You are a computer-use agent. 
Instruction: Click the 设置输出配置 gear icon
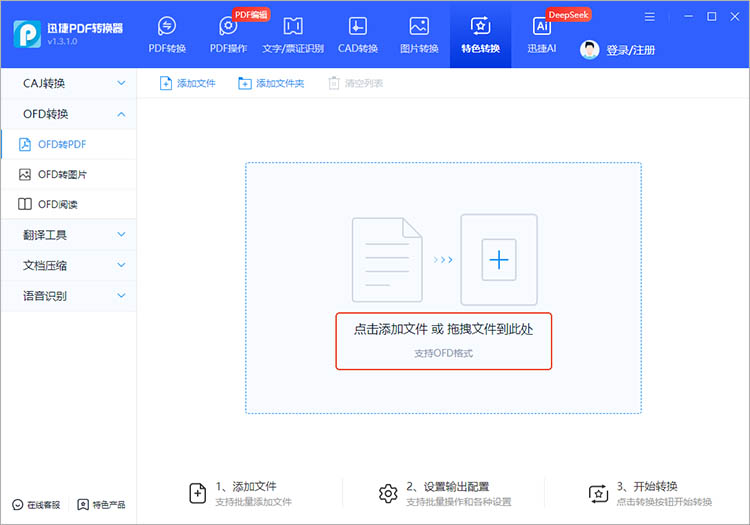point(388,493)
